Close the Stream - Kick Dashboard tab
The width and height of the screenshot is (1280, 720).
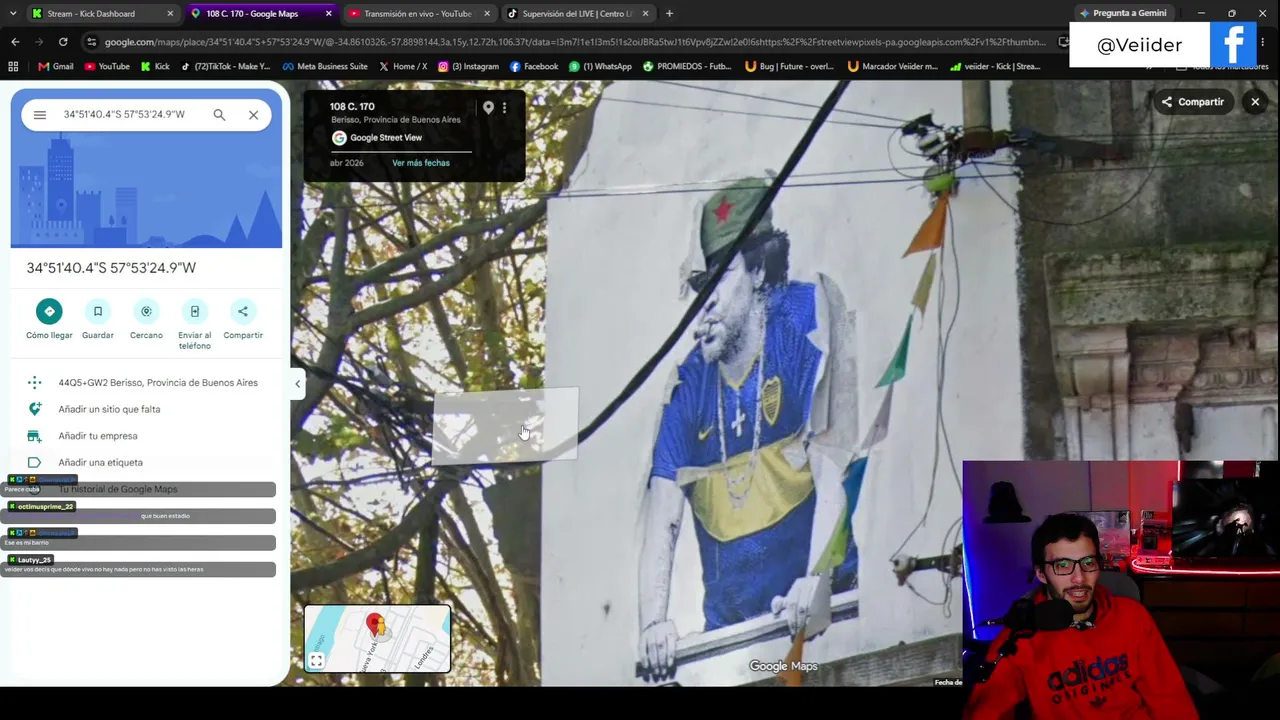[x=170, y=14]
